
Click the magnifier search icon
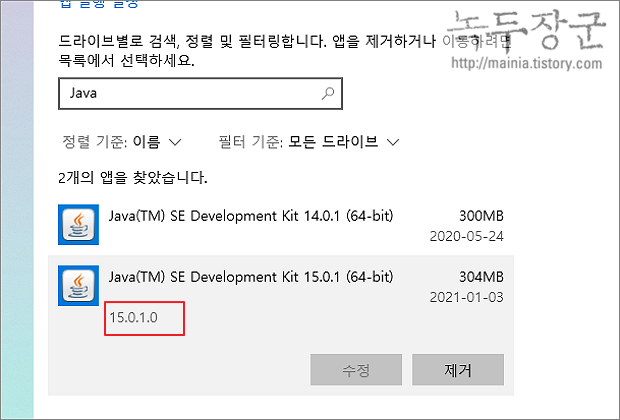point(328,94)
